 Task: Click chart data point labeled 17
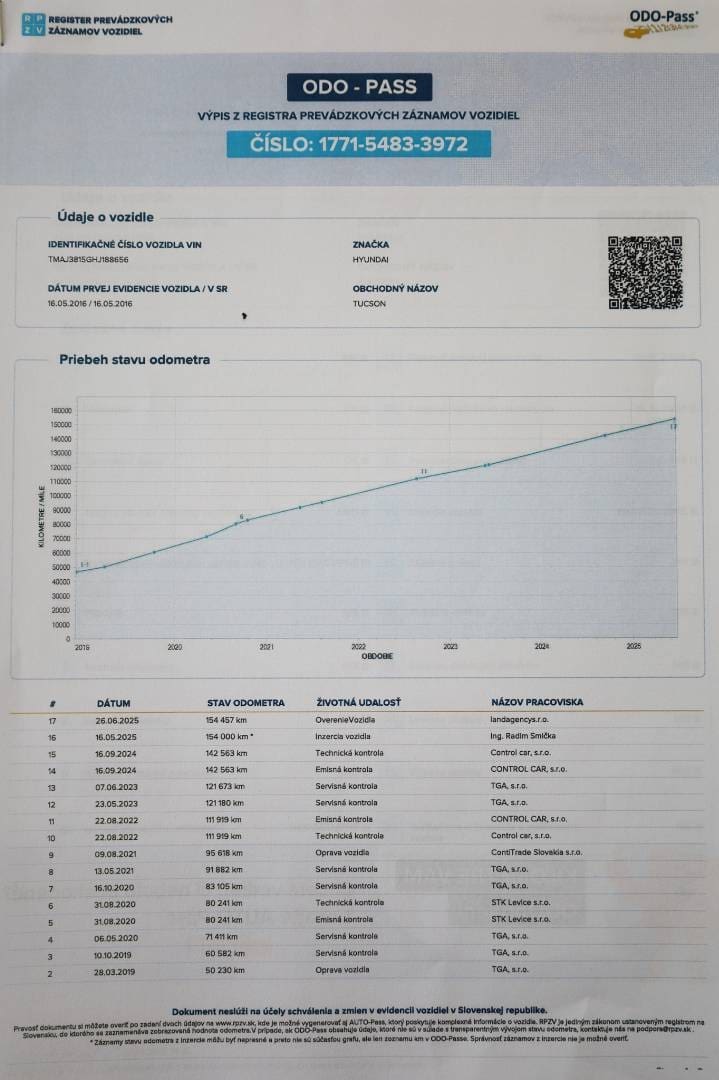click(674, 419)
